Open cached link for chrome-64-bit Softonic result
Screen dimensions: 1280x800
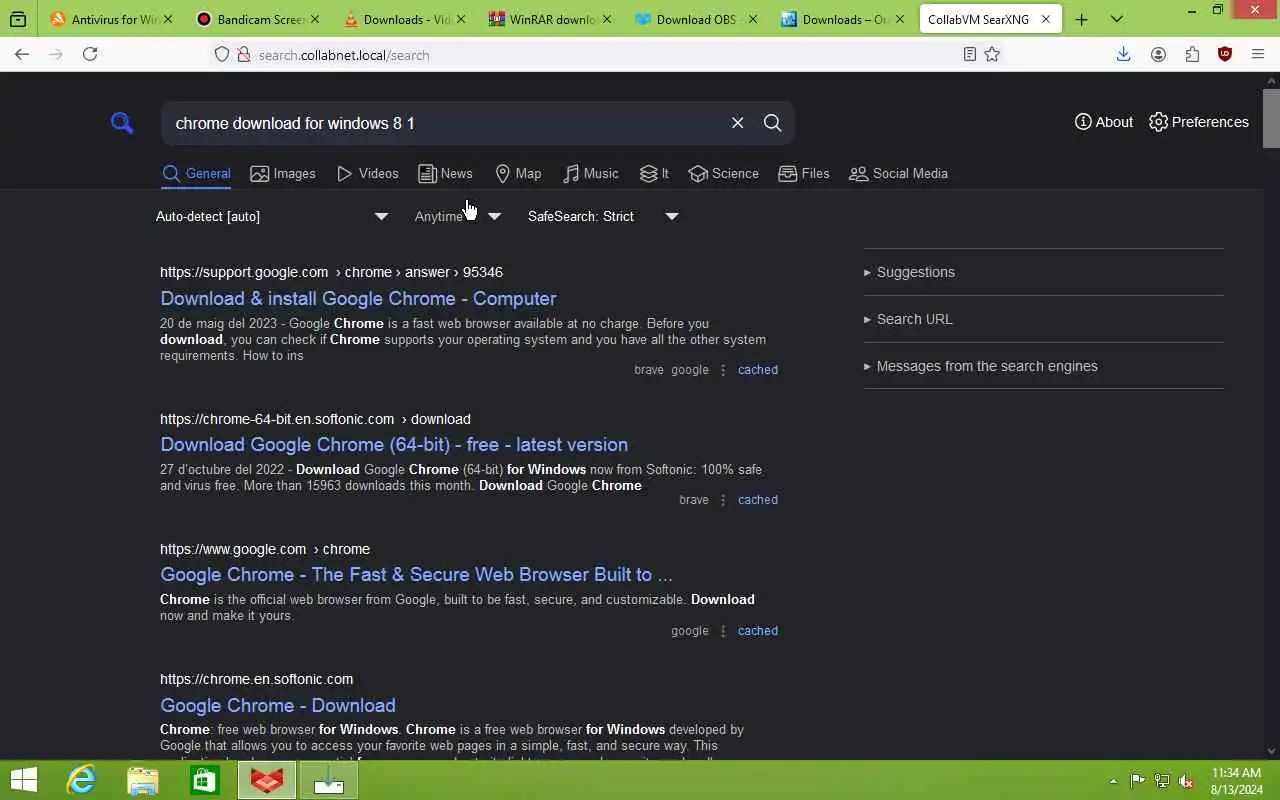[x=758, y=500]
